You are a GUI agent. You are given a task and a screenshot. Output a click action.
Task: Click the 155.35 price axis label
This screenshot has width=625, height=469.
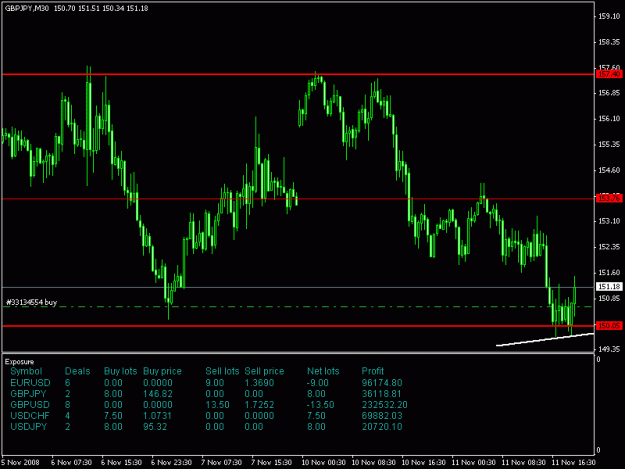click(609, 144)
